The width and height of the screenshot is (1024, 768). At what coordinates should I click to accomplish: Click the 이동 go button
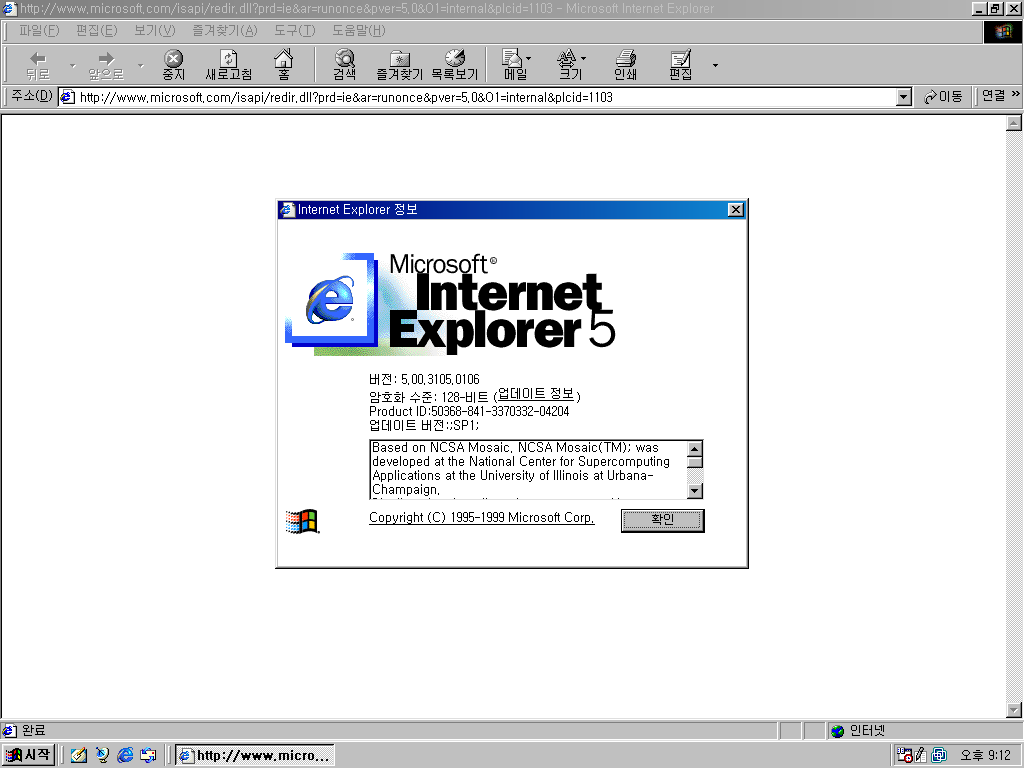coord(943,97)
